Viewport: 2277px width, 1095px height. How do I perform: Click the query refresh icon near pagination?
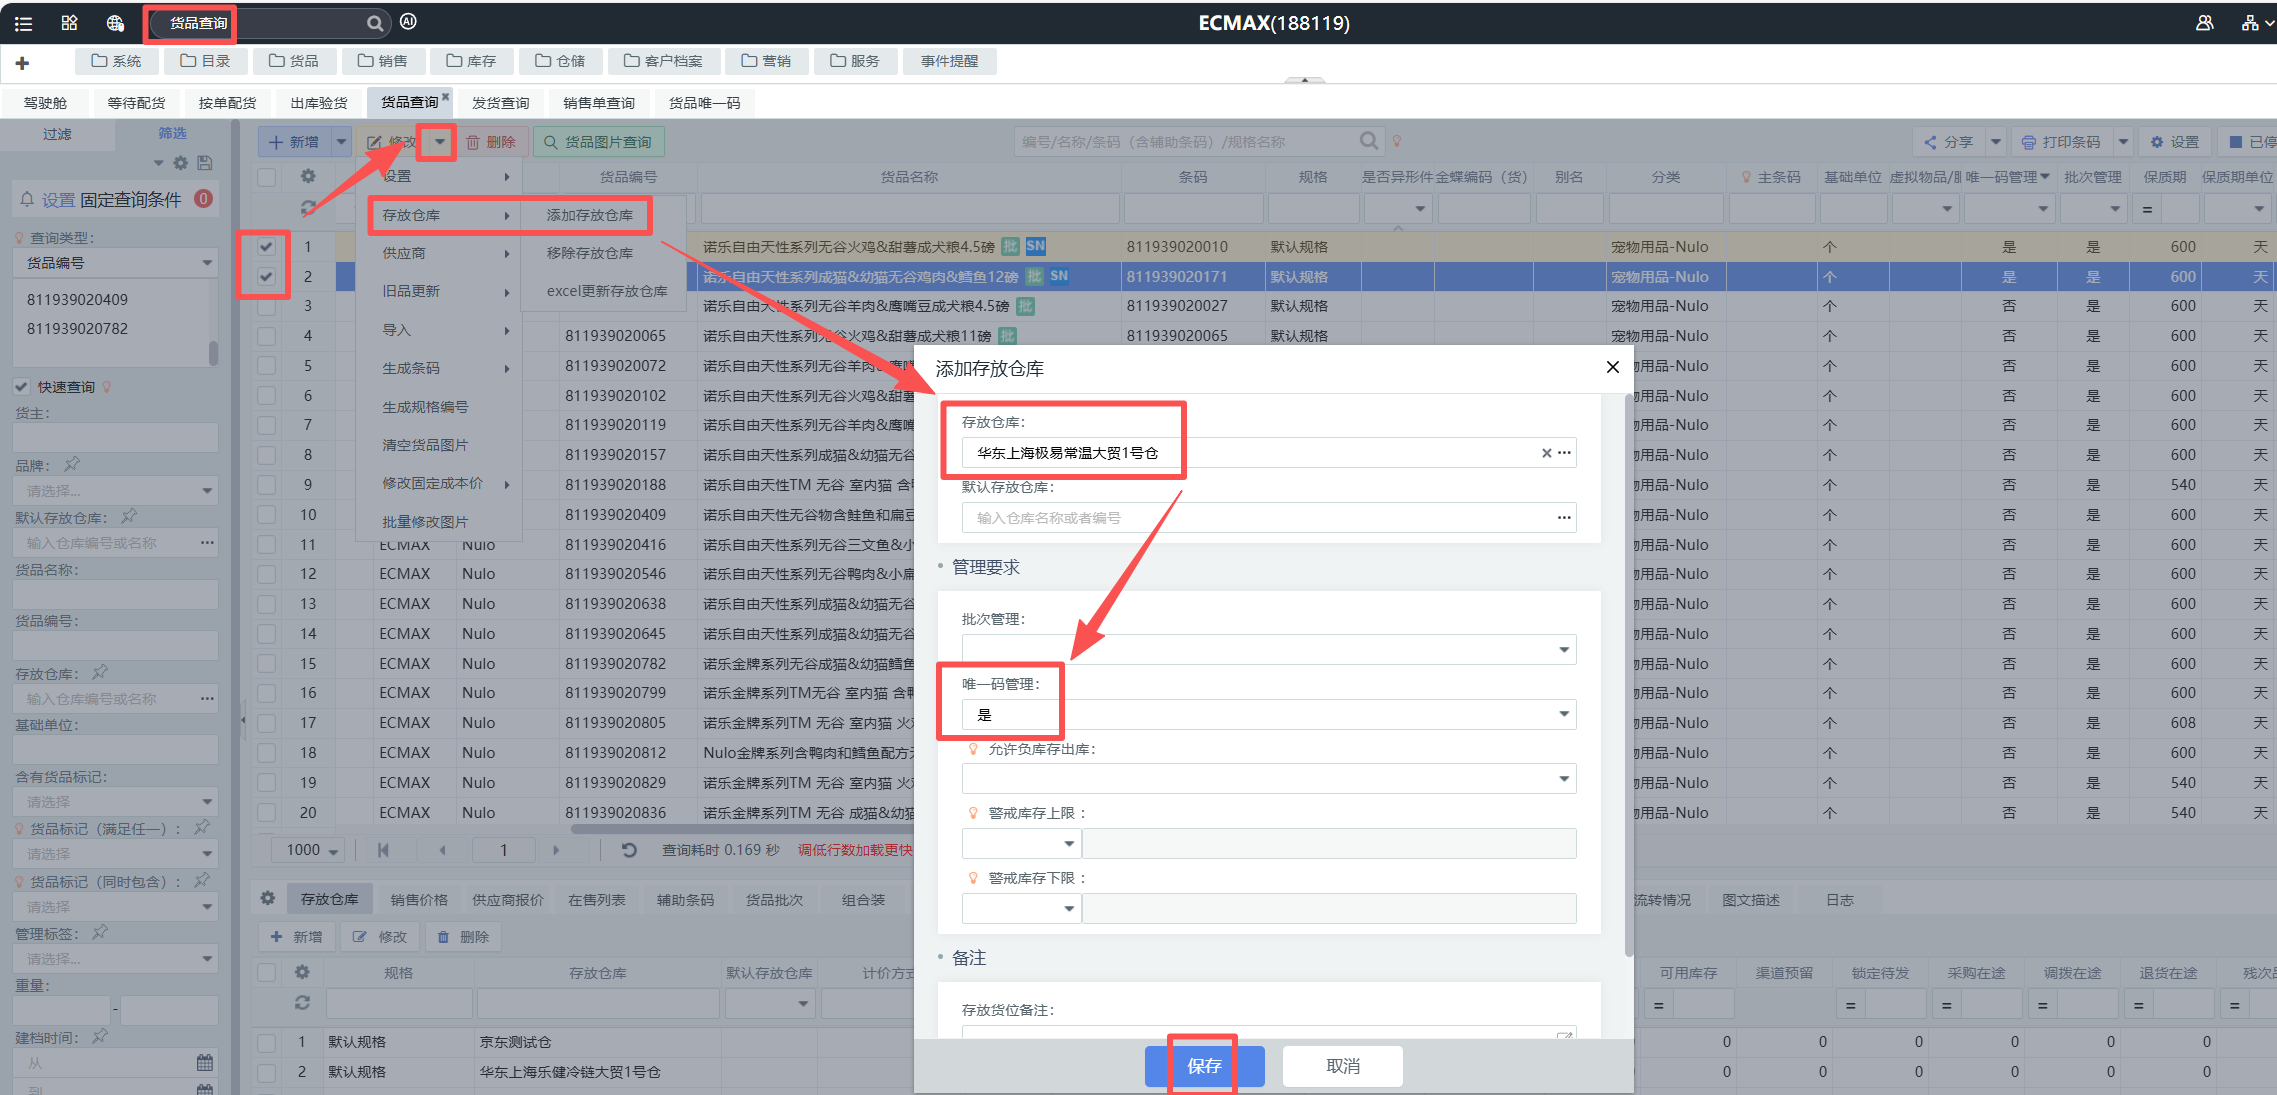pyautogui.click(x=629, y=850)
